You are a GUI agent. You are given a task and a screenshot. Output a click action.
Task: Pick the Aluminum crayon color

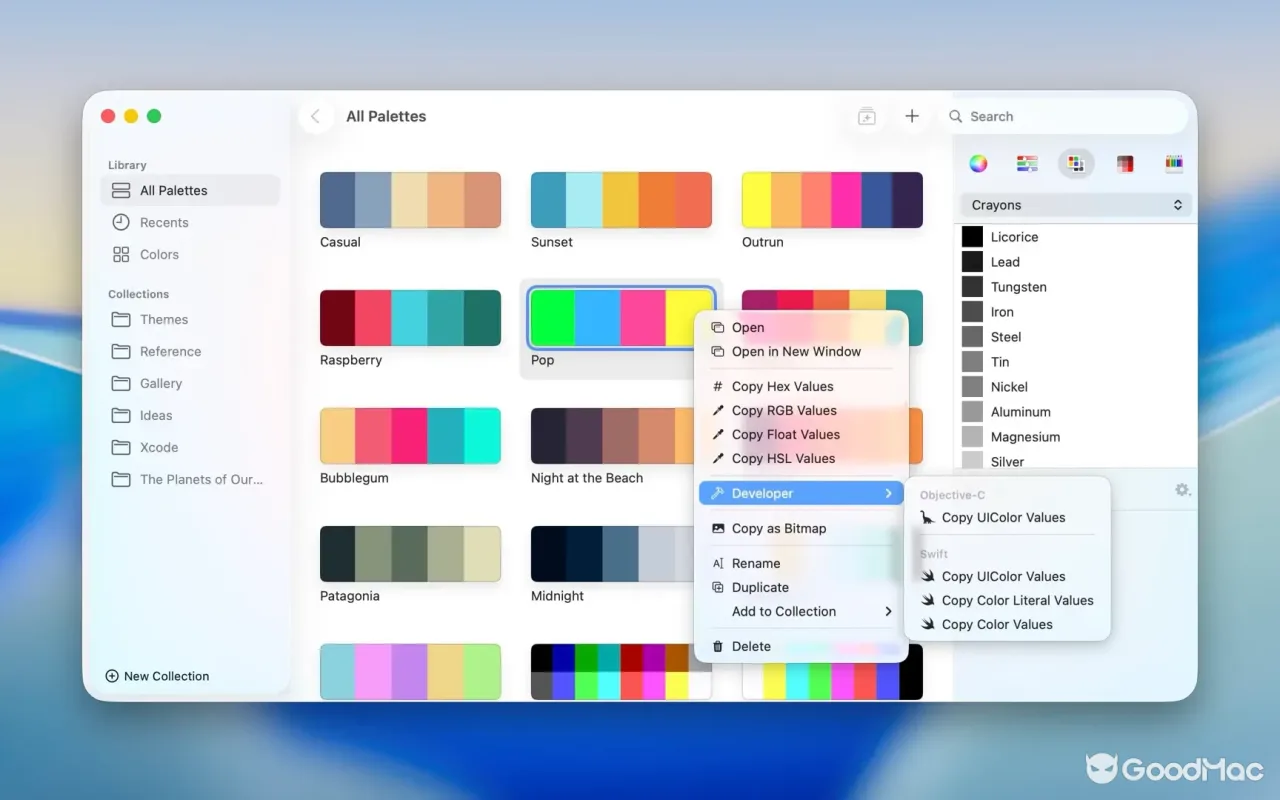tap(1076, 412)
